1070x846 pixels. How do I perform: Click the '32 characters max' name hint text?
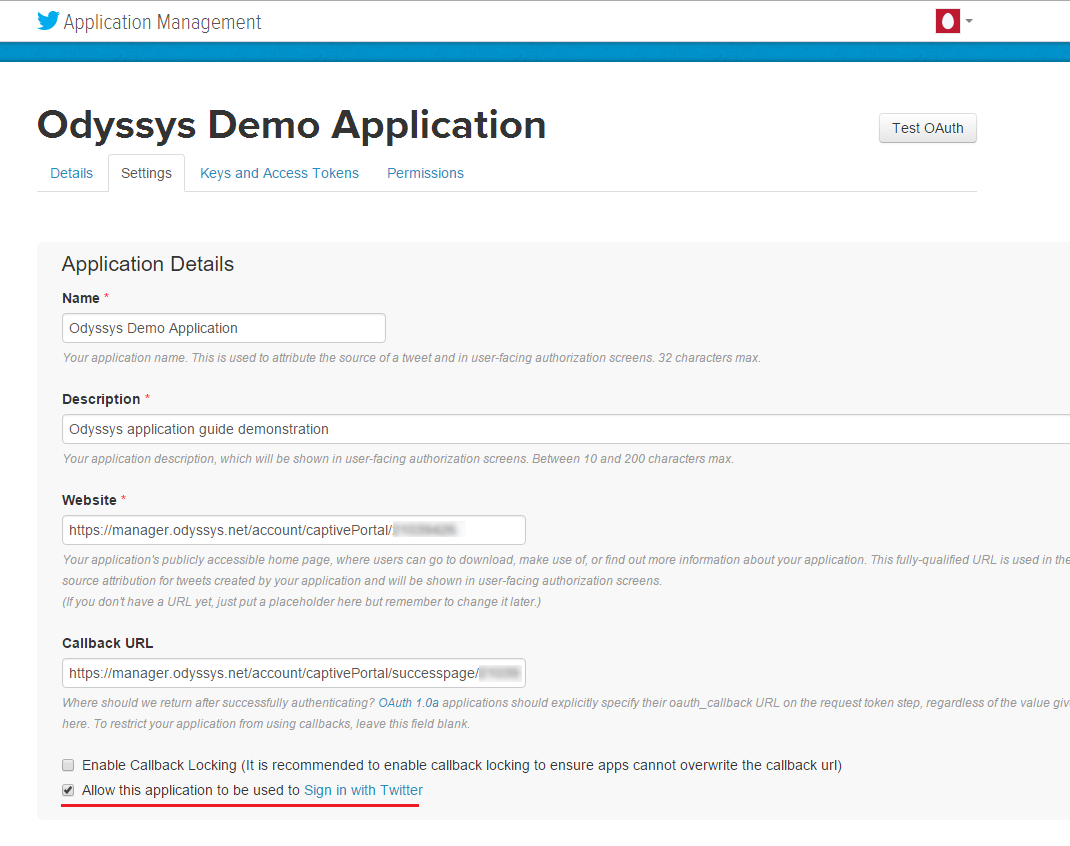pos(411,358)
